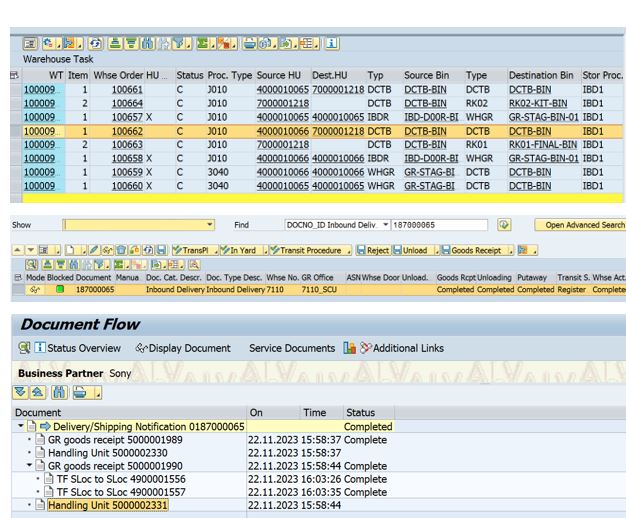
Task: Click the Unload toolbar button
Action: (x=415, y=250)
